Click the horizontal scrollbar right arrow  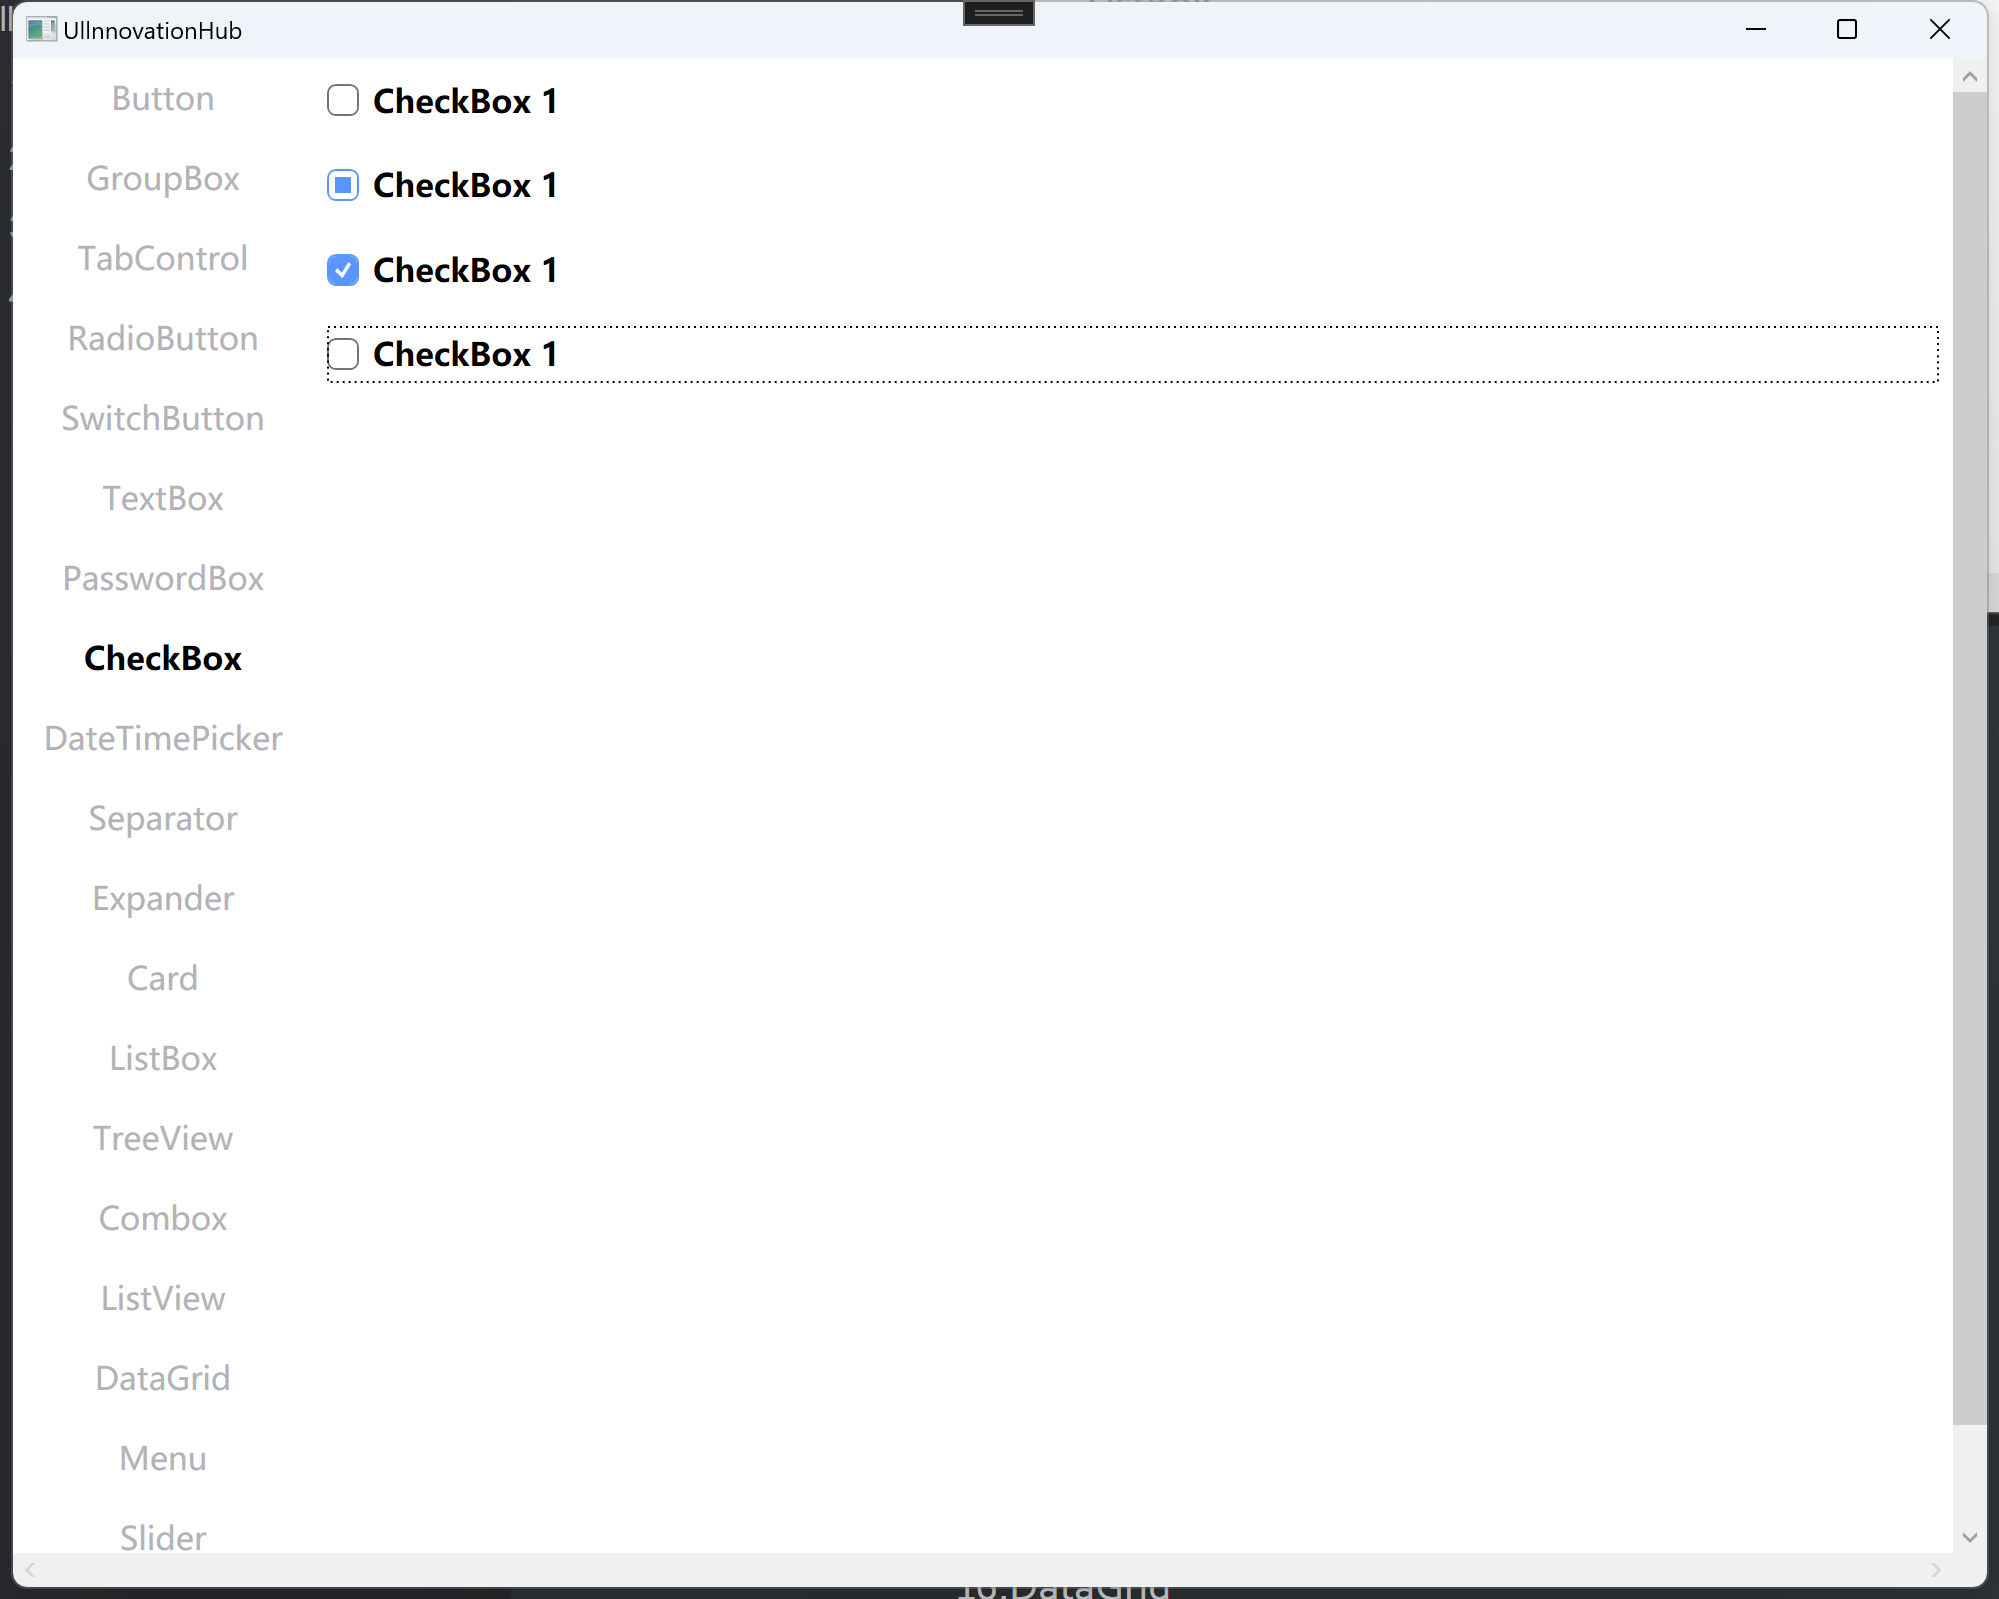pos(1936,1570)
